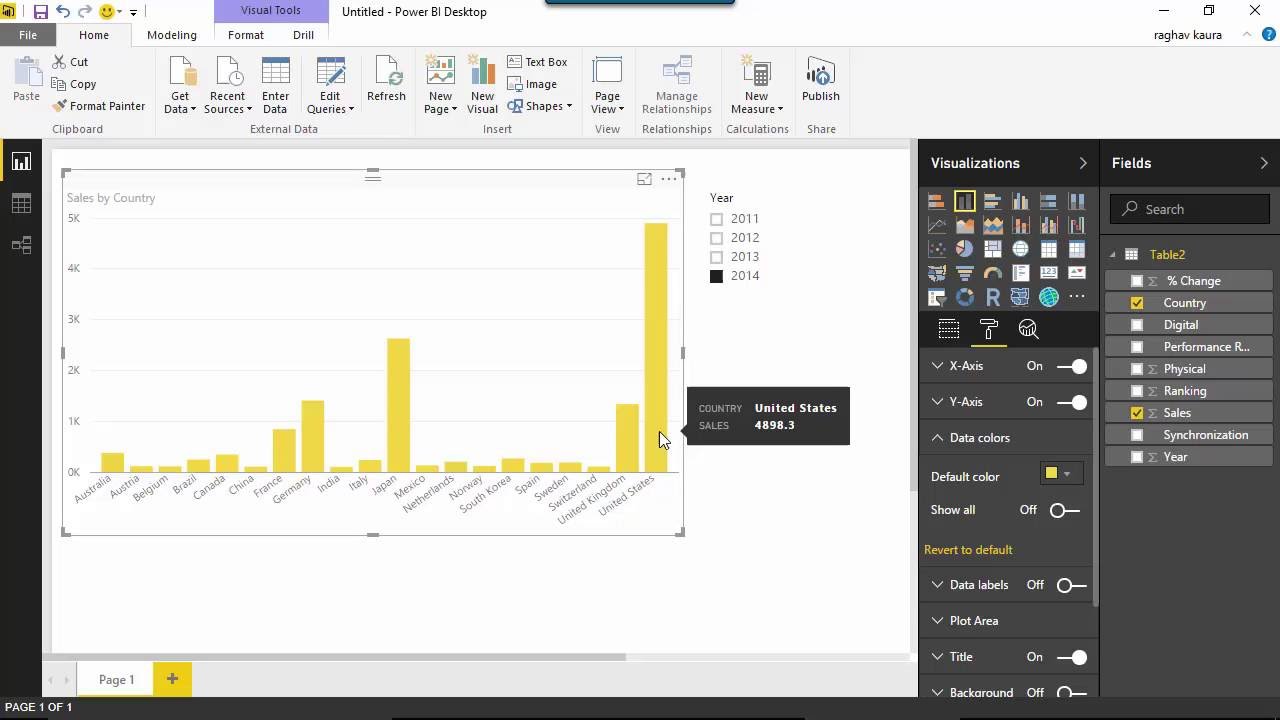Viewport: 1280px width, 720px height.
Task: Open the Recent Sources dropdown
Action: point(227,86)
